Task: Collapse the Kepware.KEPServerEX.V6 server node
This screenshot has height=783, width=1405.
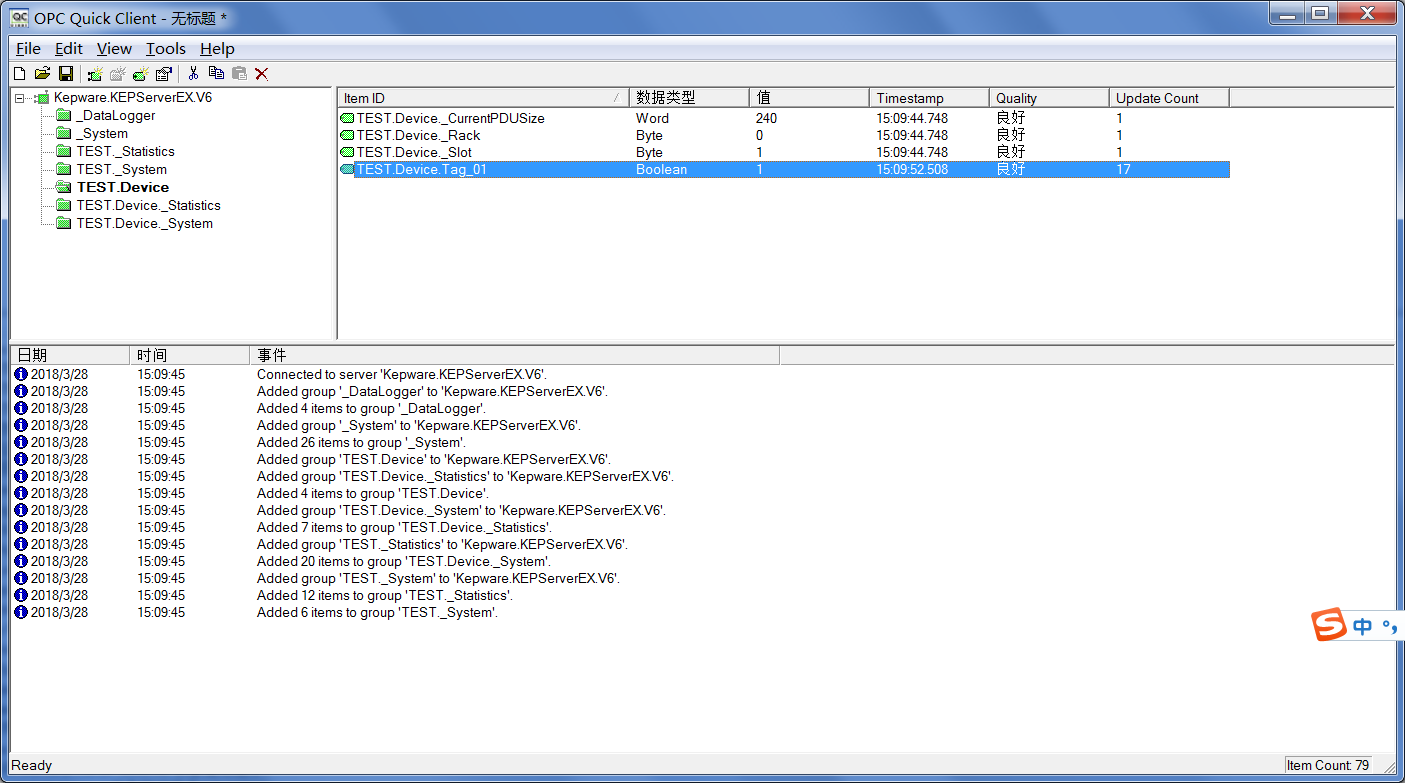Action: [x=20, y=98]
